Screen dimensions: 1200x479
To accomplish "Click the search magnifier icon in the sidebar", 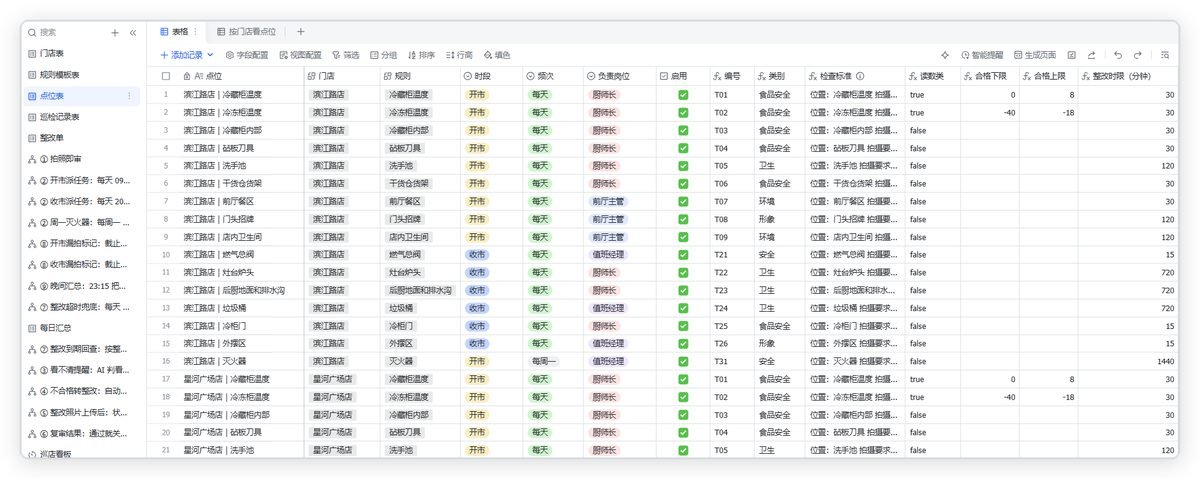I will tap(32, 33).
